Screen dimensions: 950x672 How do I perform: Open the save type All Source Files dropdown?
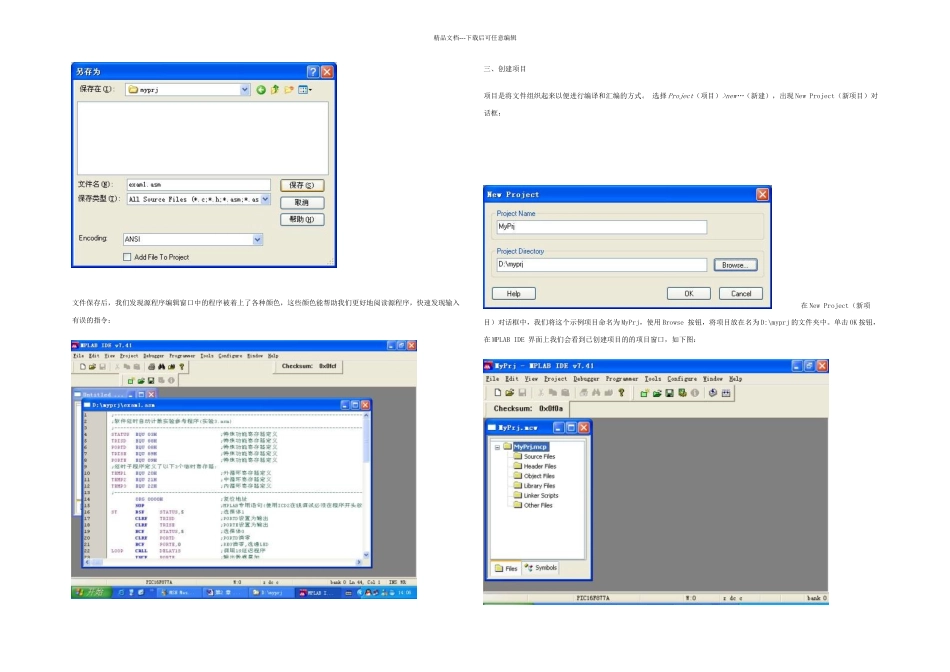(265, 199)
